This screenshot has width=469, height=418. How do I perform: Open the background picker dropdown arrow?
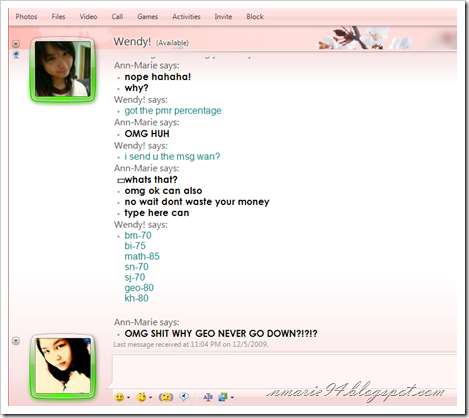click(232, 397)
